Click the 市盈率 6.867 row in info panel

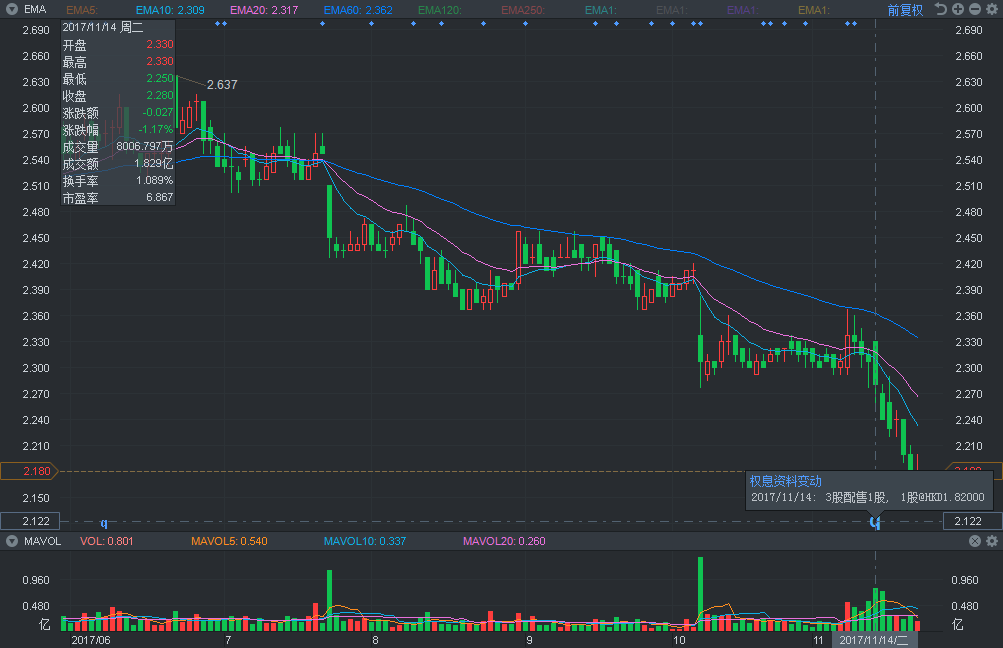pos(118,198)
